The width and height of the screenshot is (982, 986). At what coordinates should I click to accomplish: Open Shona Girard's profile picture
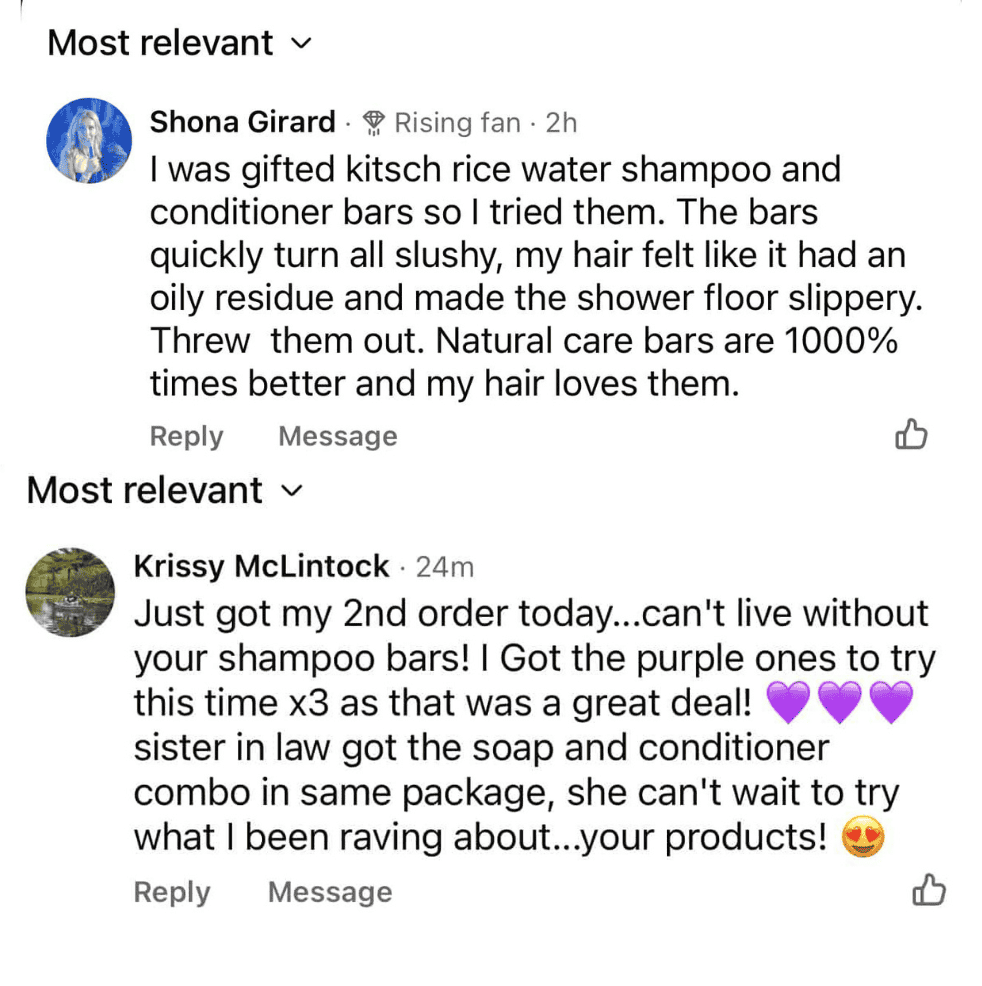pos(90,141)
